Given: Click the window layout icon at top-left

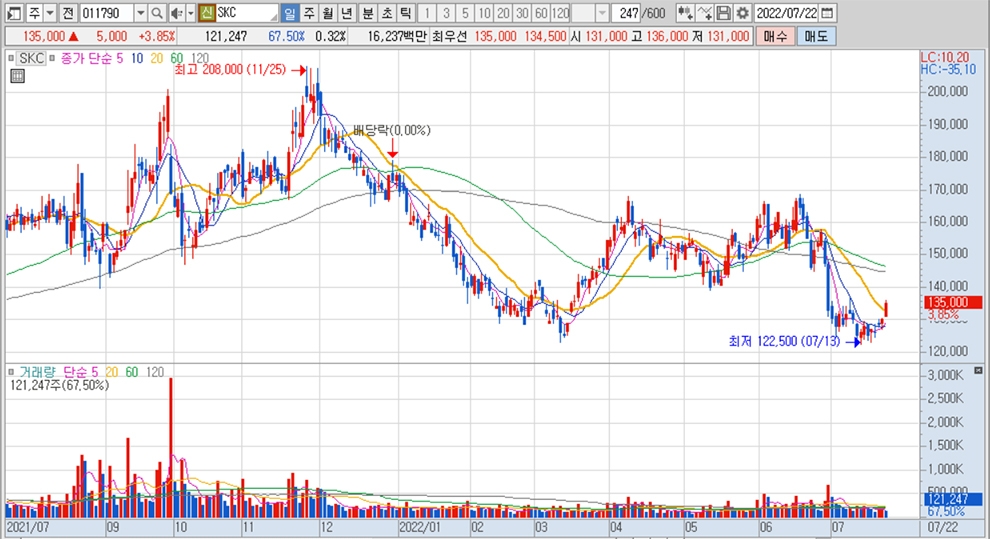Looking at the screenshot, I should (12, 13).
